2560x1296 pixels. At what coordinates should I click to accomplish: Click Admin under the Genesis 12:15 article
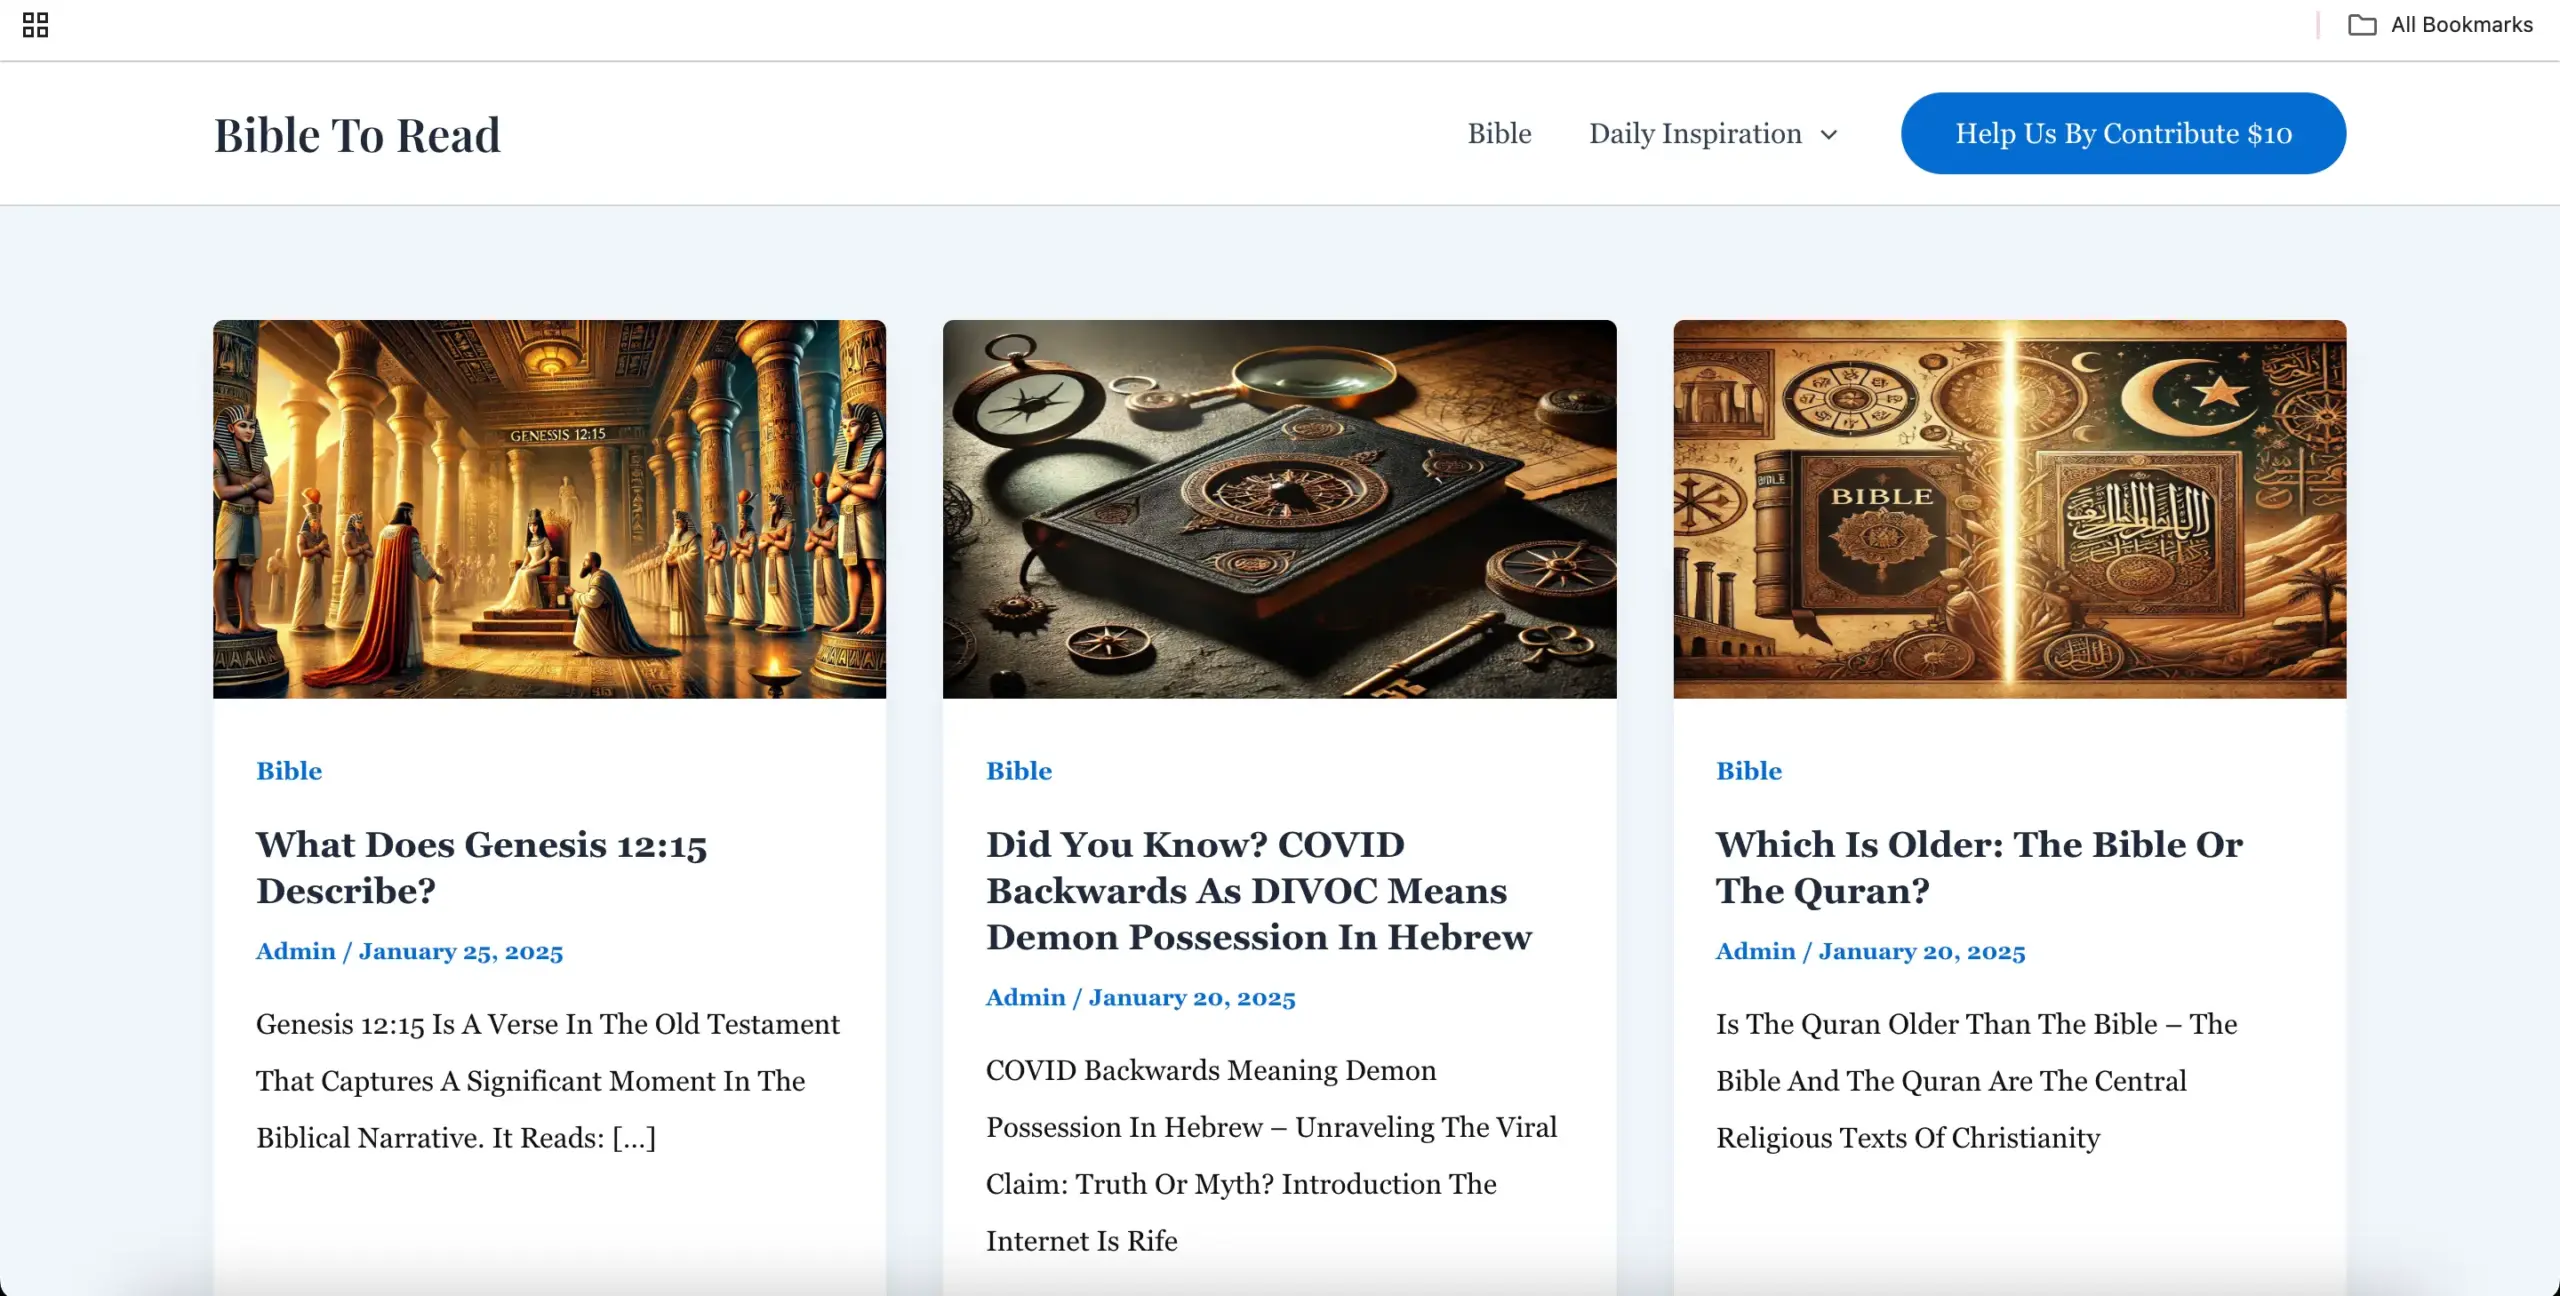coord(294,951)
